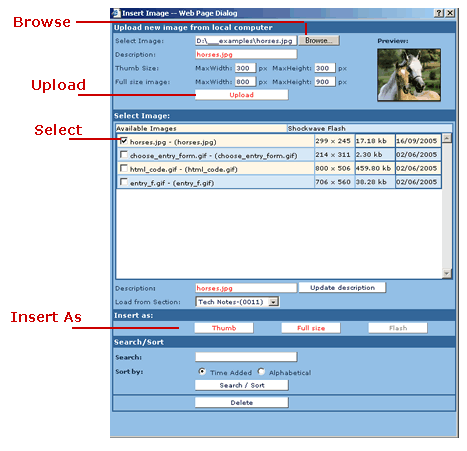The width and height of the screenshot is (467, 451).
Task: Click the Update description button
Action: pyautogui.click(x=342, y=288)
